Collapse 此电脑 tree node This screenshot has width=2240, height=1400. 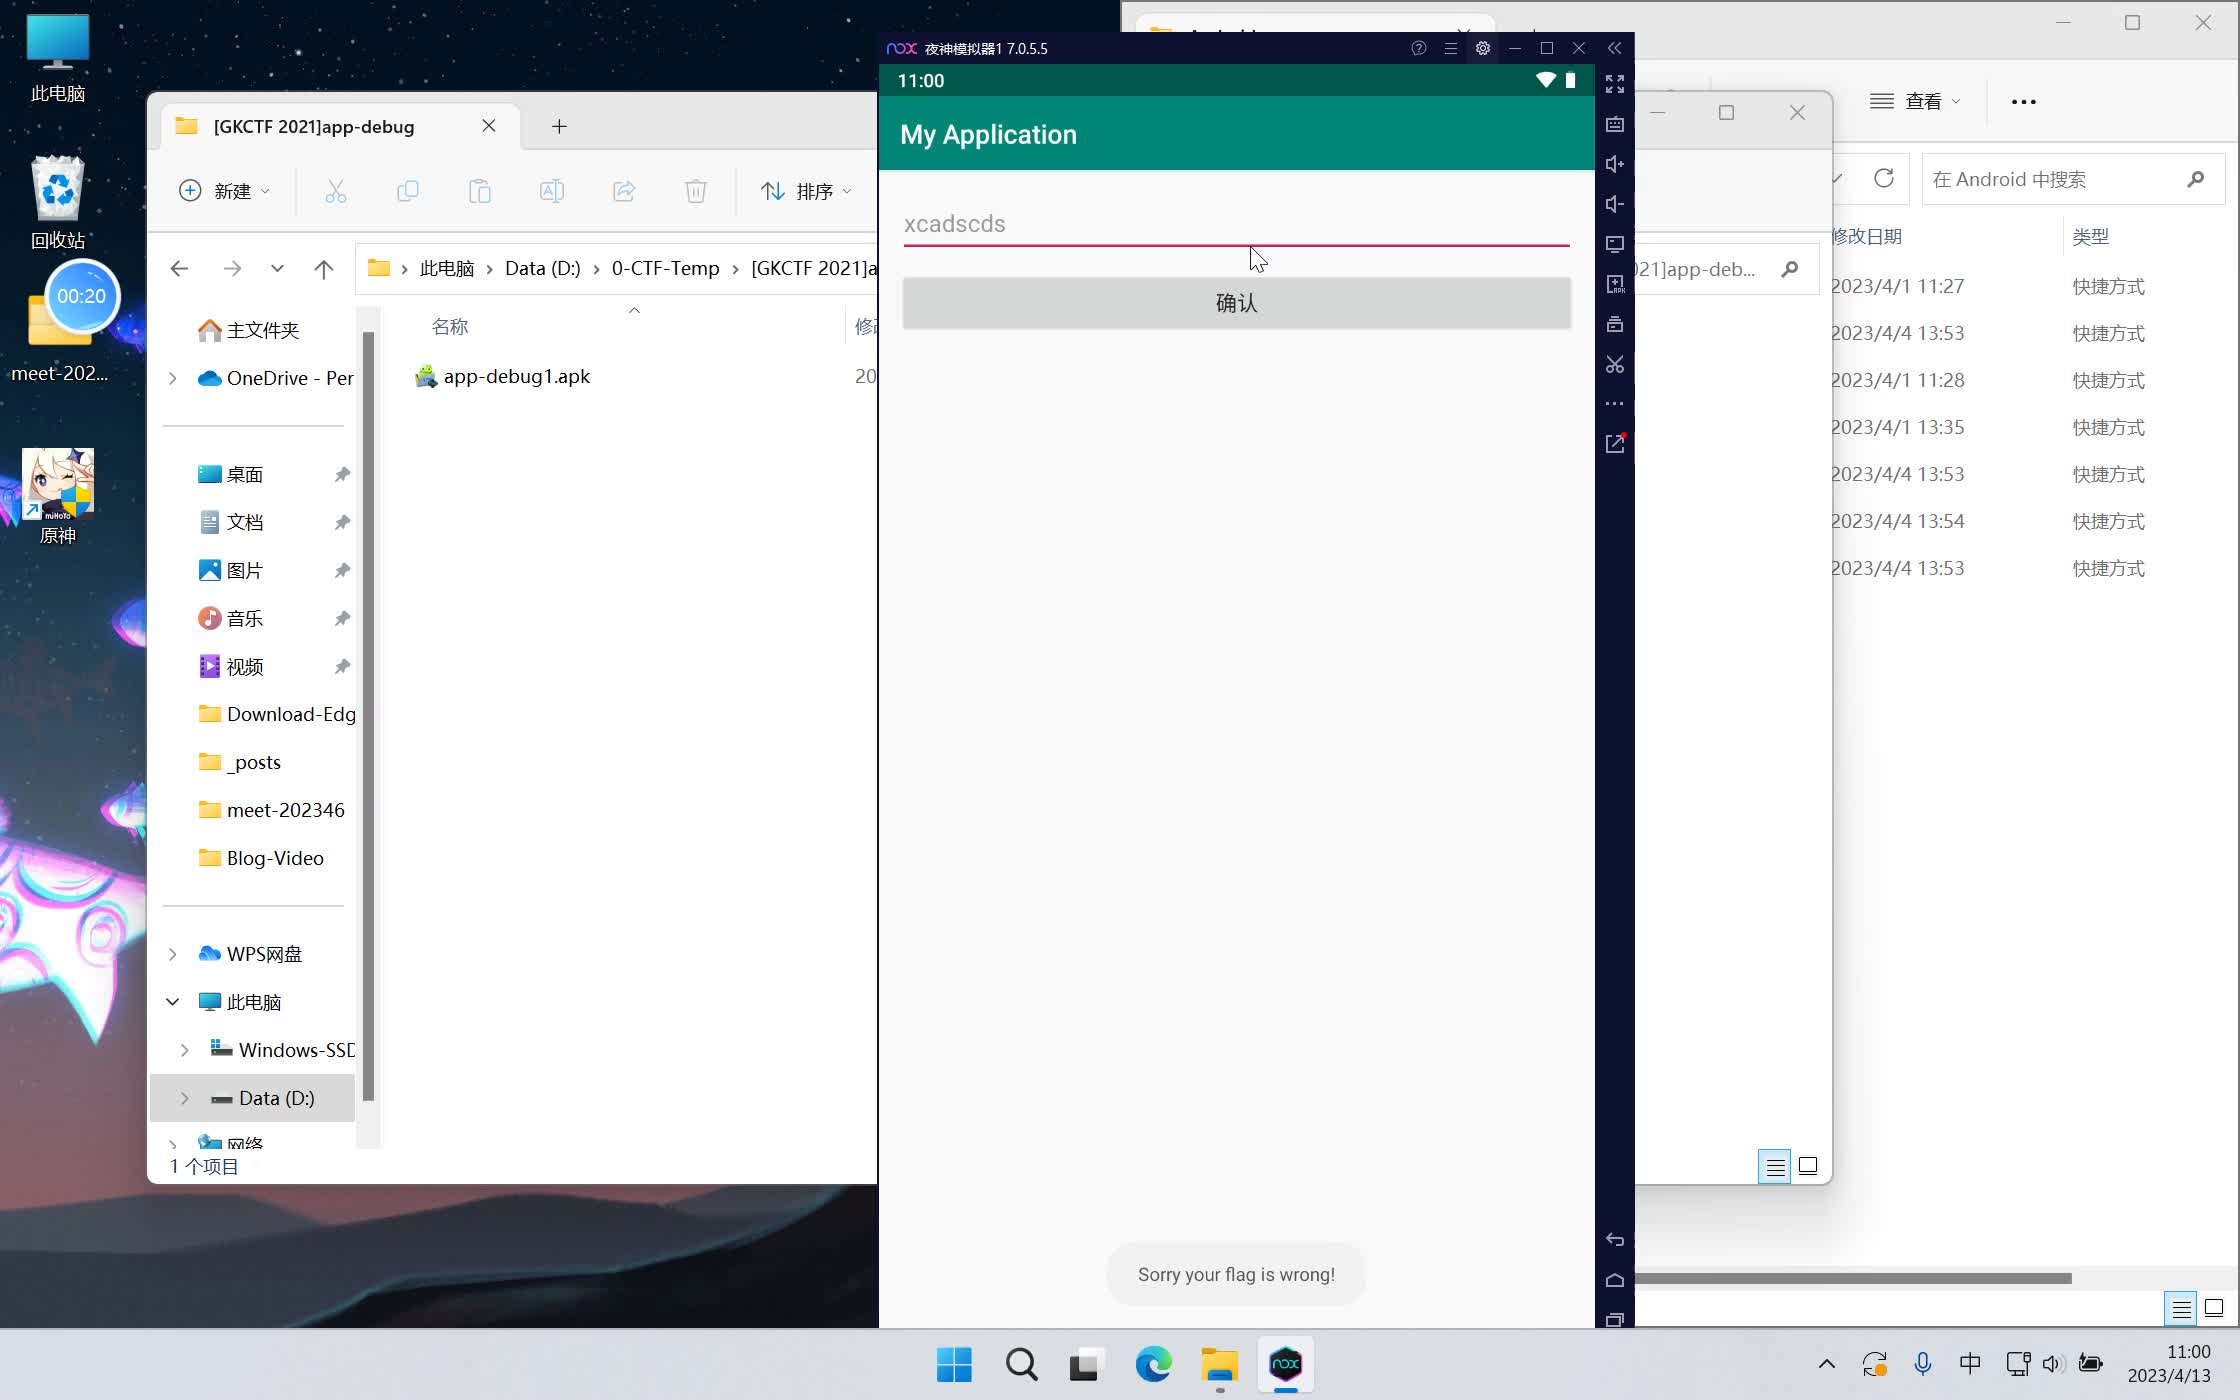click(172, 1002)
